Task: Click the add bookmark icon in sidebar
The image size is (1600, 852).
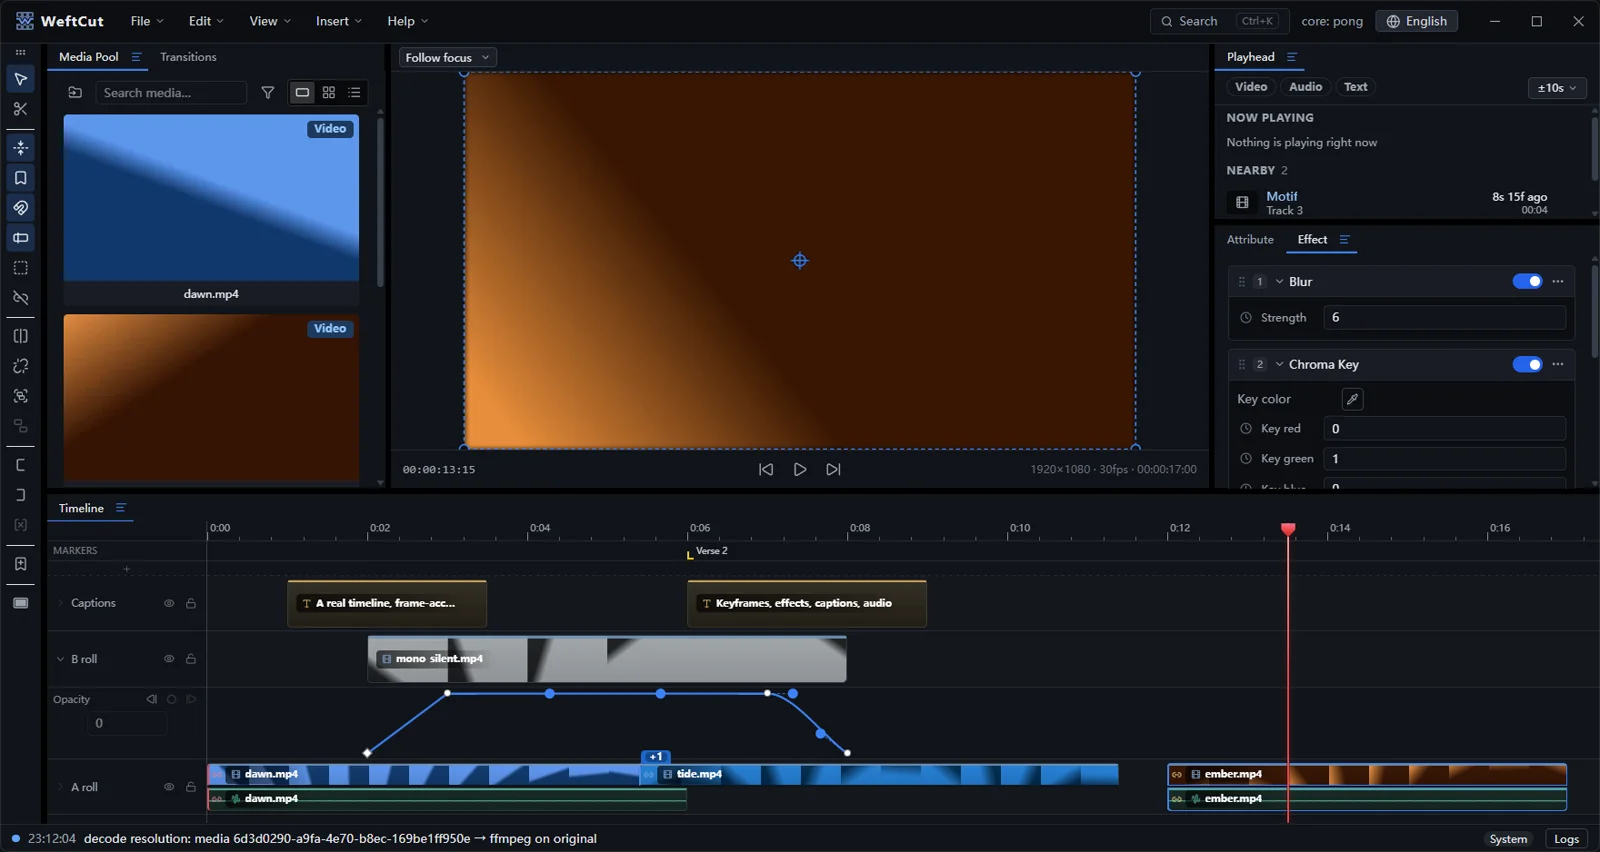Action: 20,564
